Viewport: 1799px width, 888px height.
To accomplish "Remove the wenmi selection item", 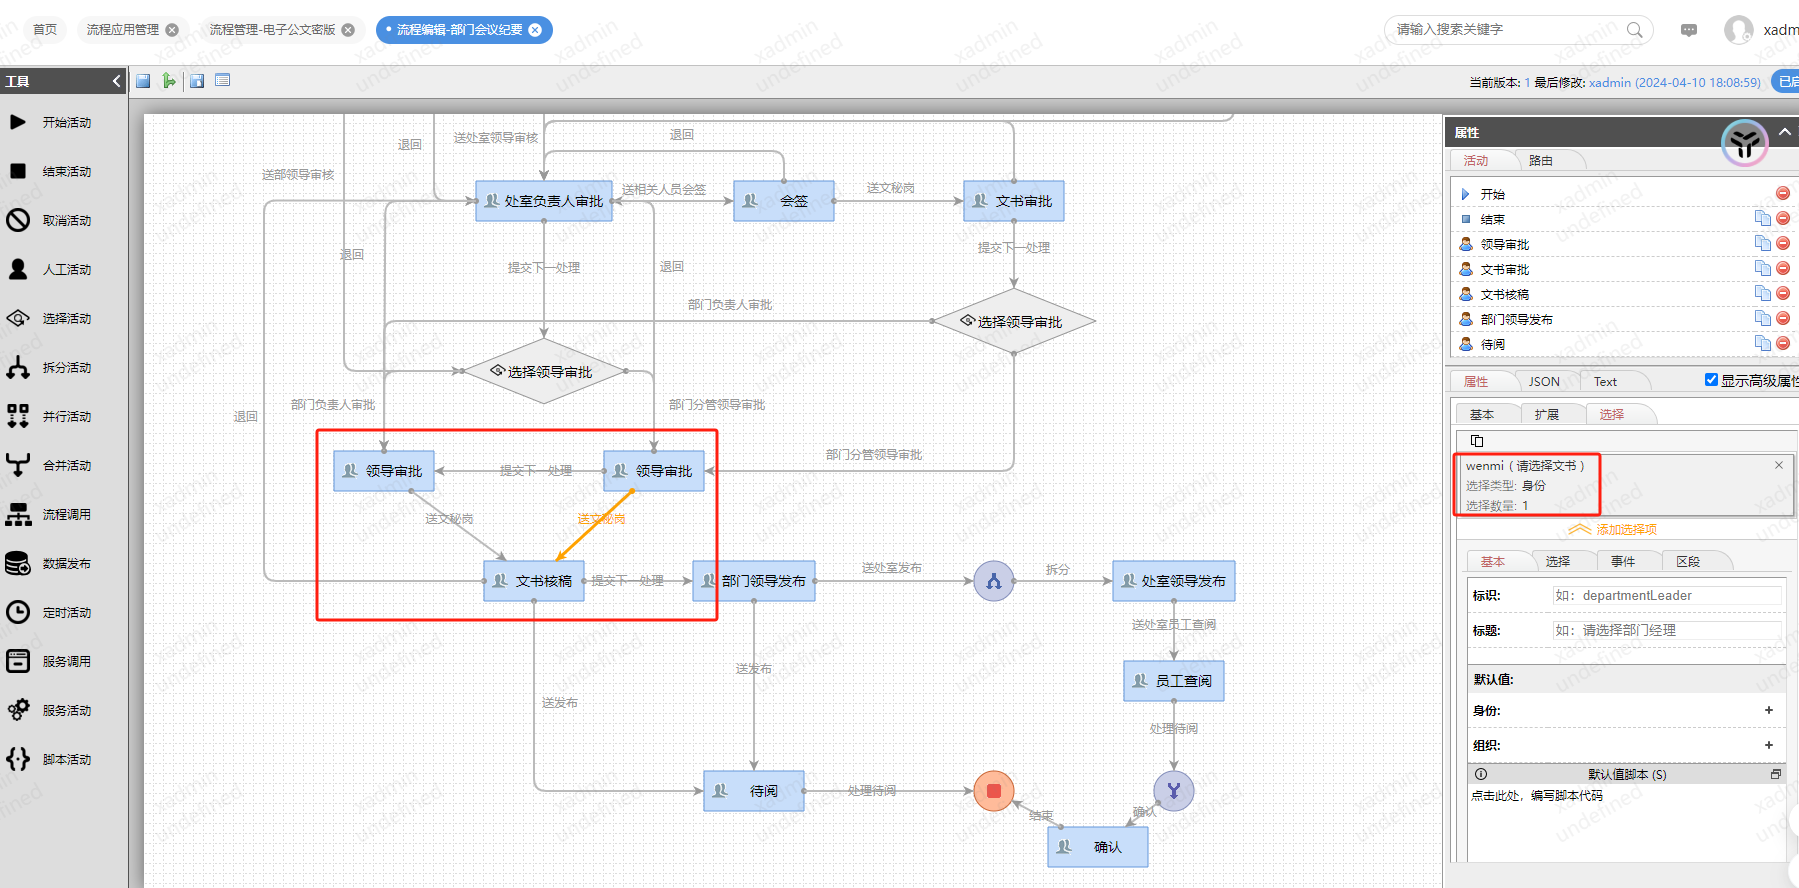I will (x=1779, y=465).
